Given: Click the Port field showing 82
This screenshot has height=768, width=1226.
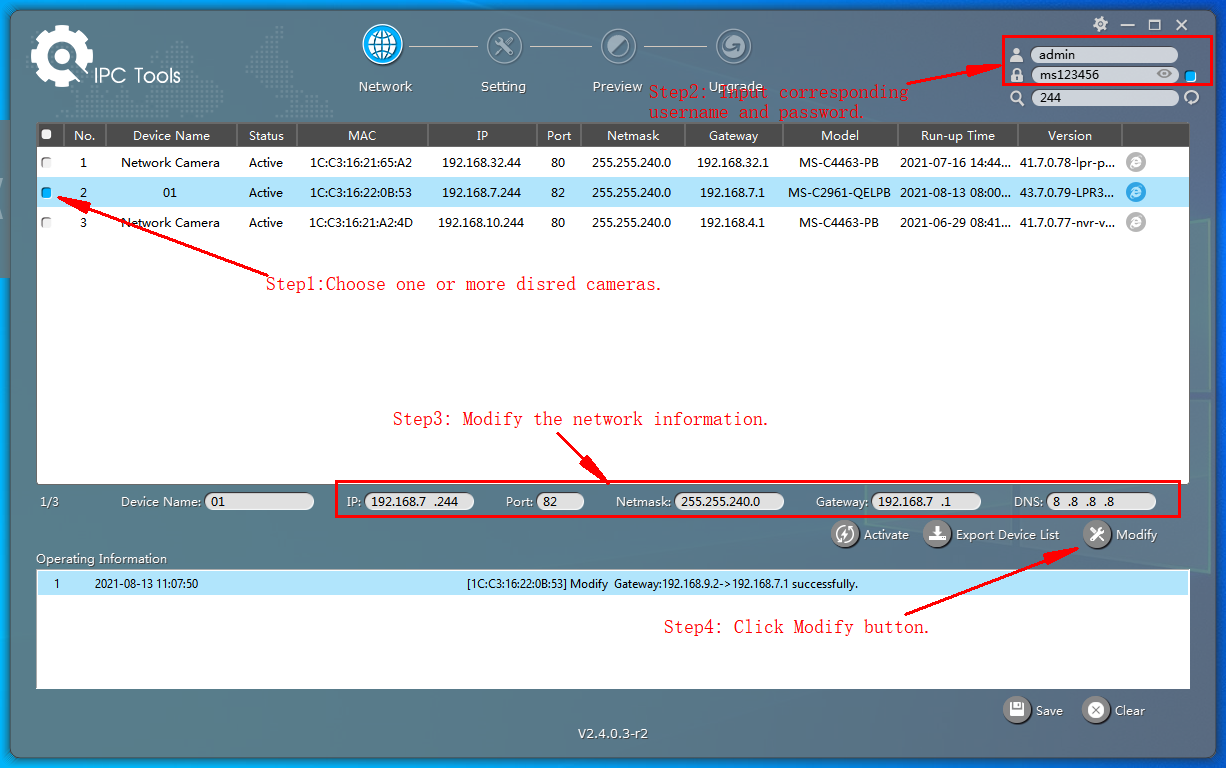Looking at the screenshot, I should (560, 502).
